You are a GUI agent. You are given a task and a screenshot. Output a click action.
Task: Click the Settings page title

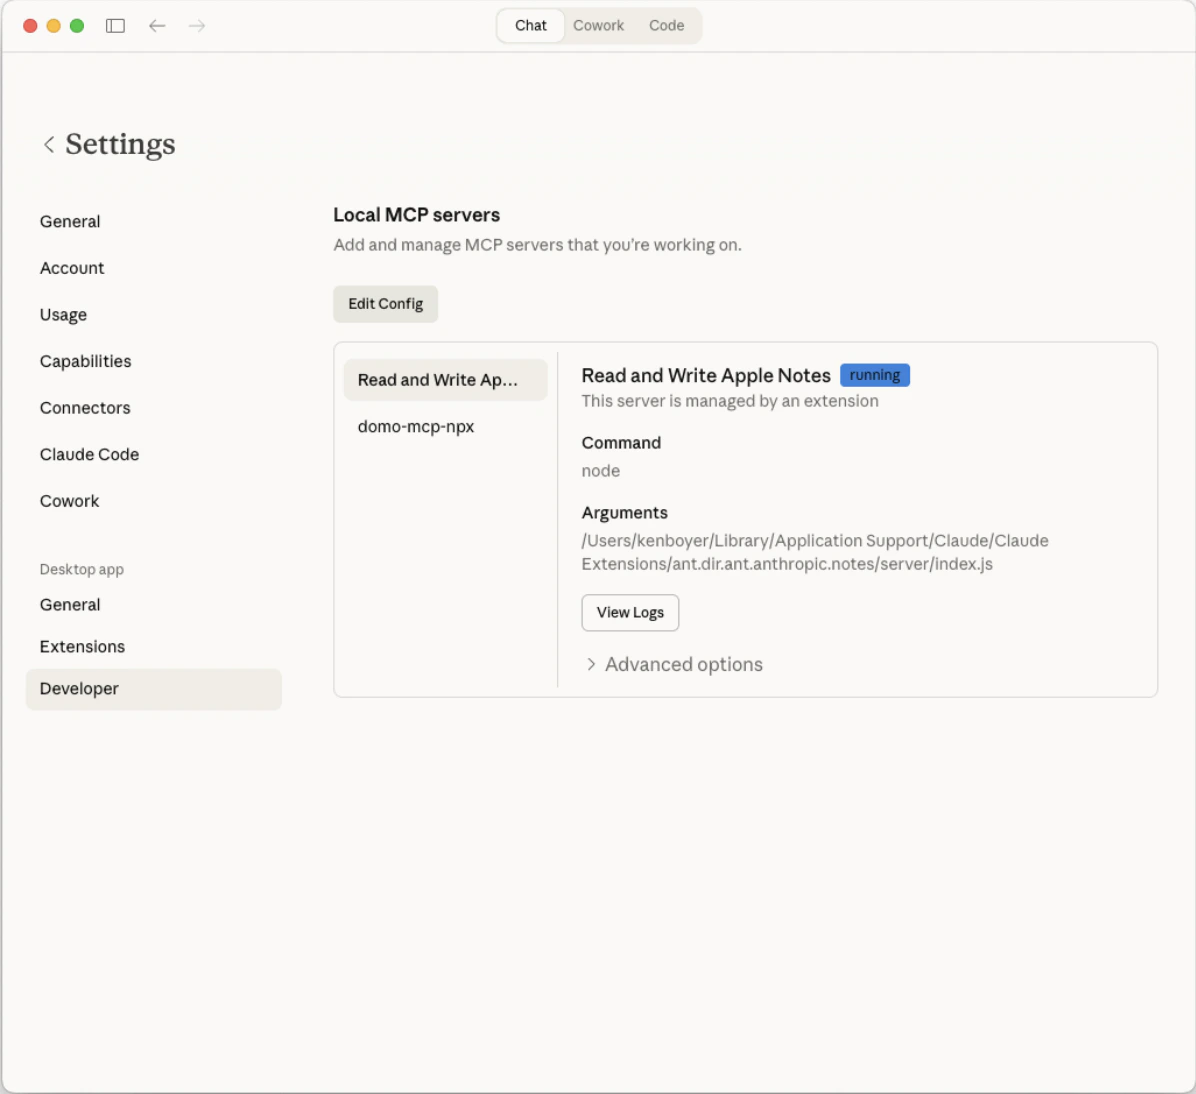(x=121, y=144)
